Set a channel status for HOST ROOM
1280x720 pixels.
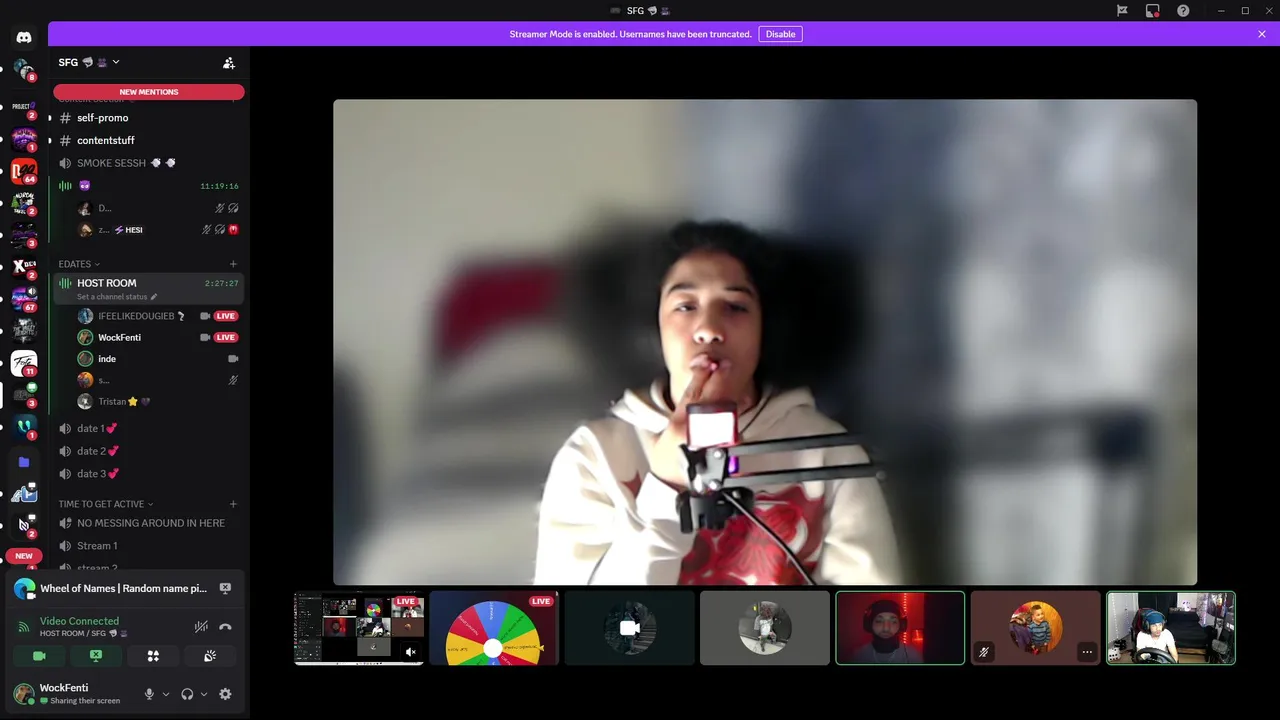[116, 297]
